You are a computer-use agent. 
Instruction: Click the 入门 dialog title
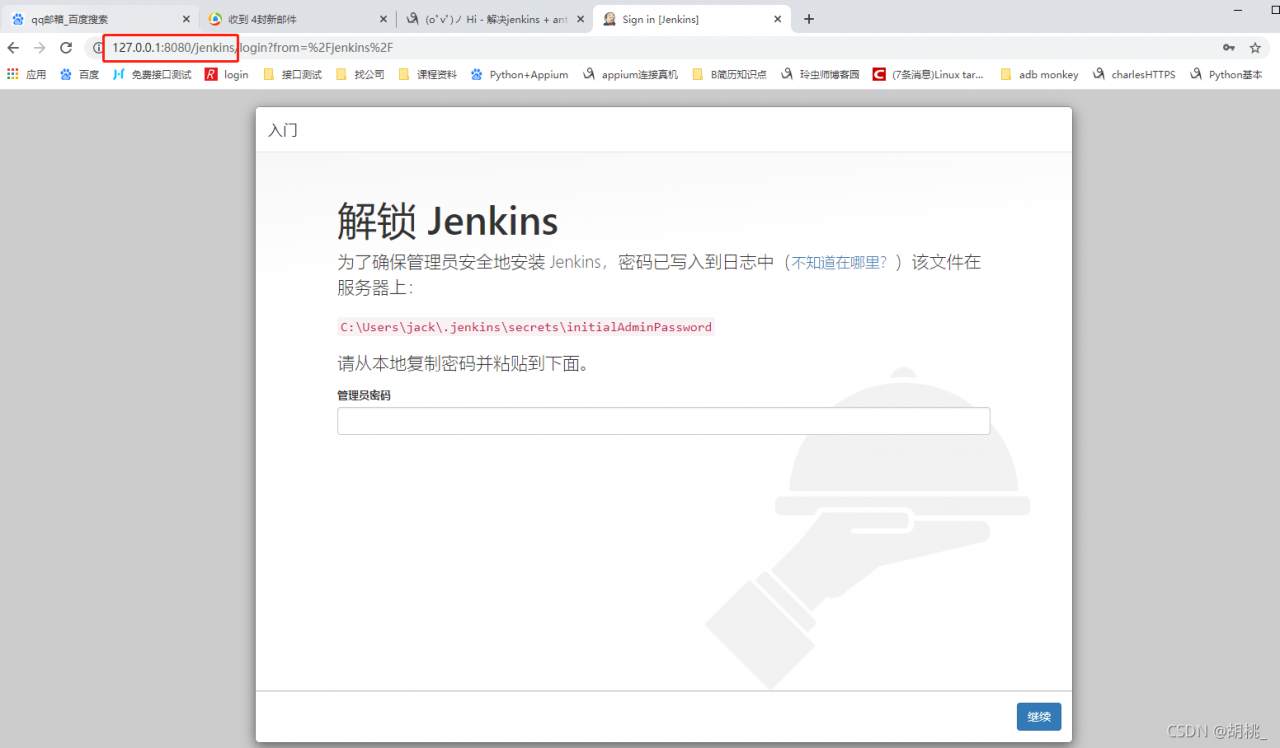tap(283, 130)
